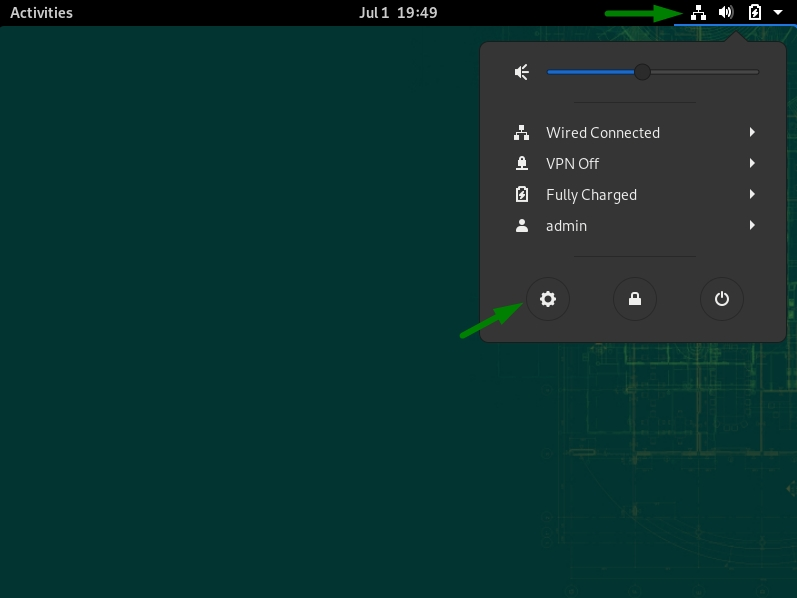Select the Fully Charged menu entry

pos(633,195)
